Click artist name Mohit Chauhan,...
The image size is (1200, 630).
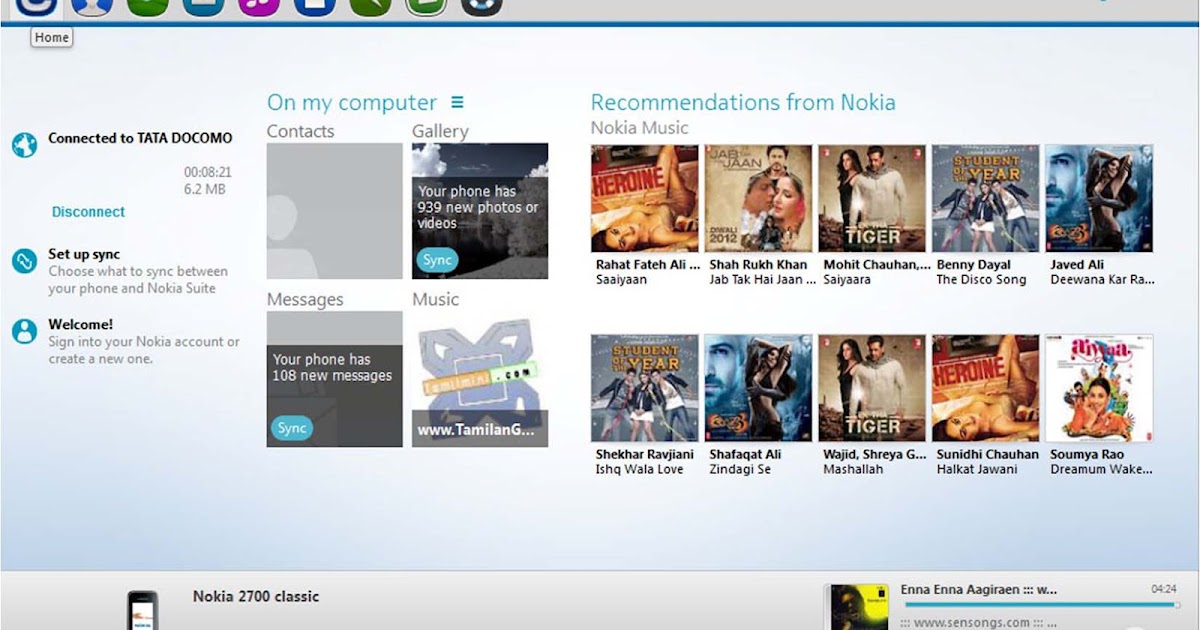point(877,265)
